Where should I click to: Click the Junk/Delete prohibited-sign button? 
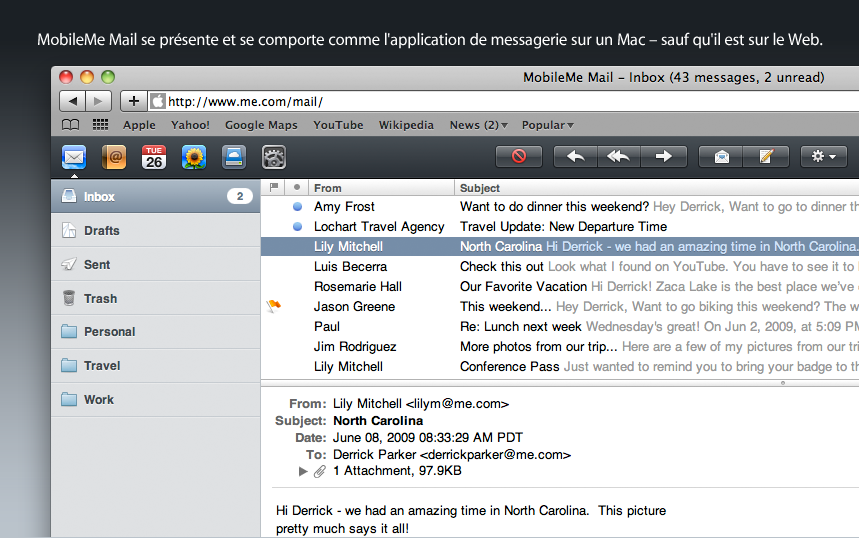click(x=519, y=156)
